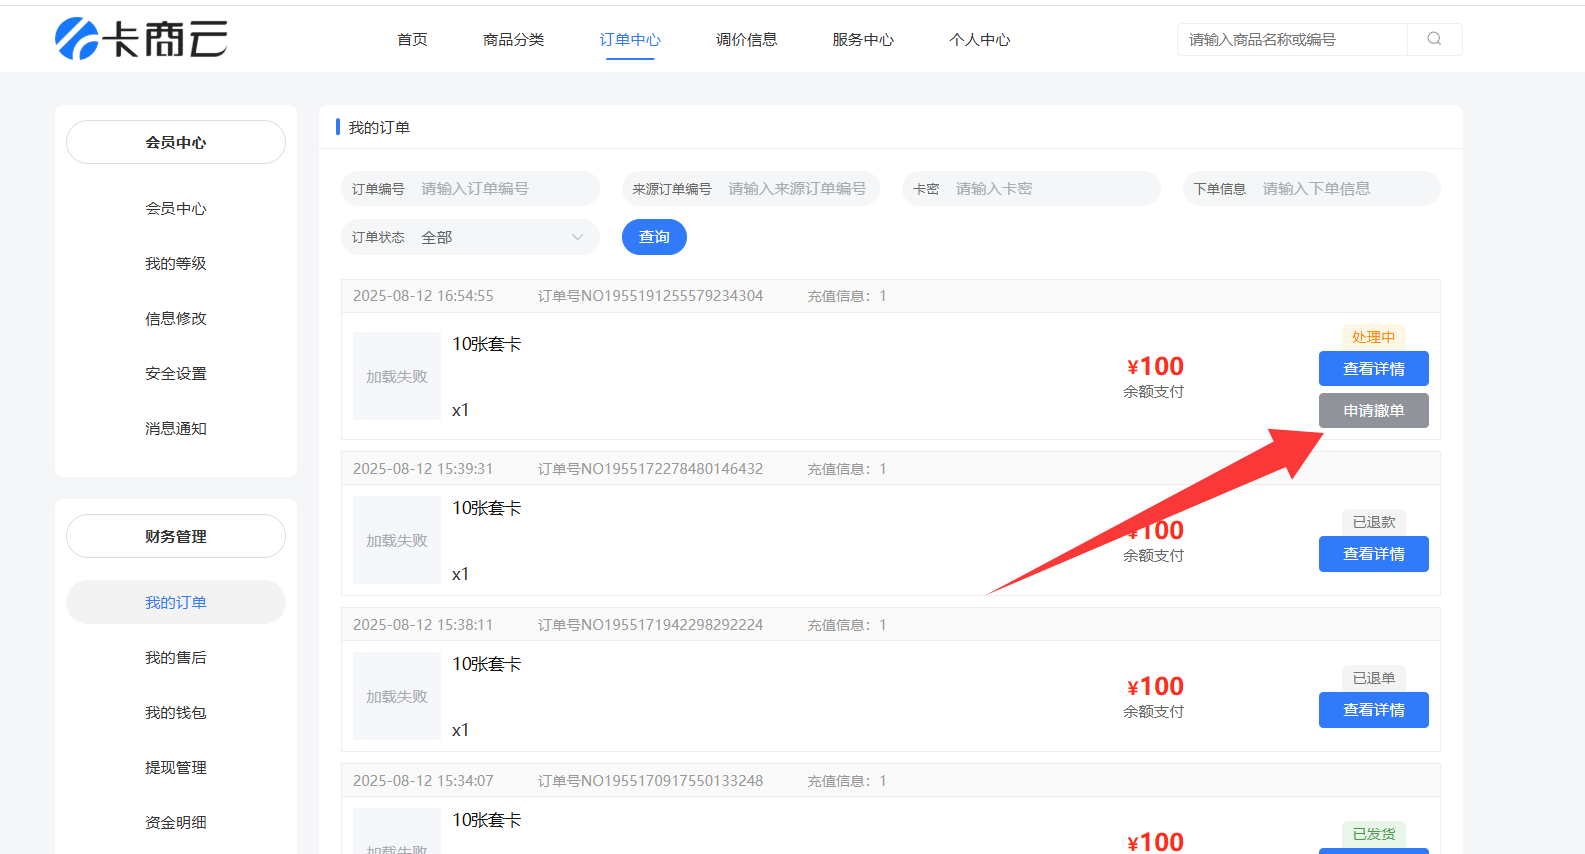Open the 商品分类 menu item
This screenshot has width=1585, height=854.
[513, 40]
